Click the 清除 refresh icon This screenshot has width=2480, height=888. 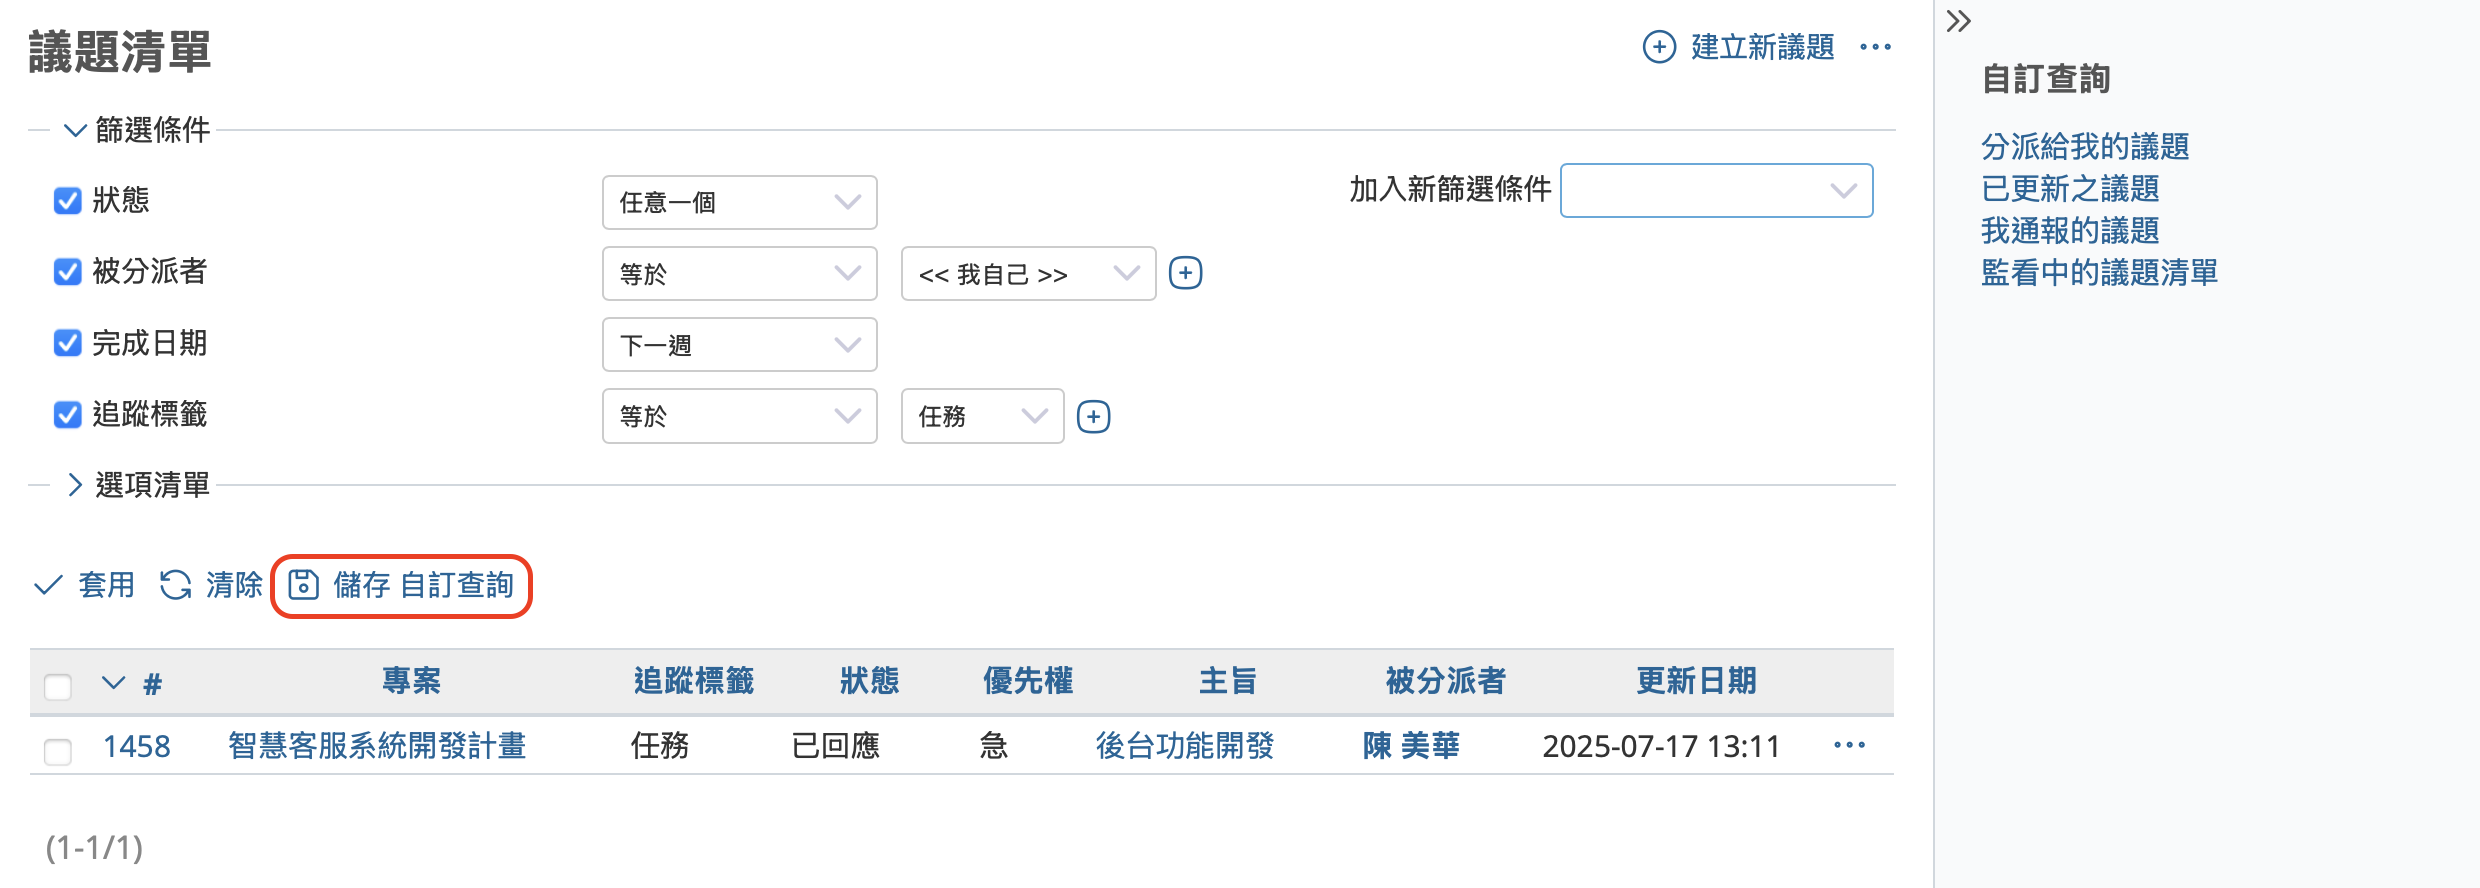[176, 585]
